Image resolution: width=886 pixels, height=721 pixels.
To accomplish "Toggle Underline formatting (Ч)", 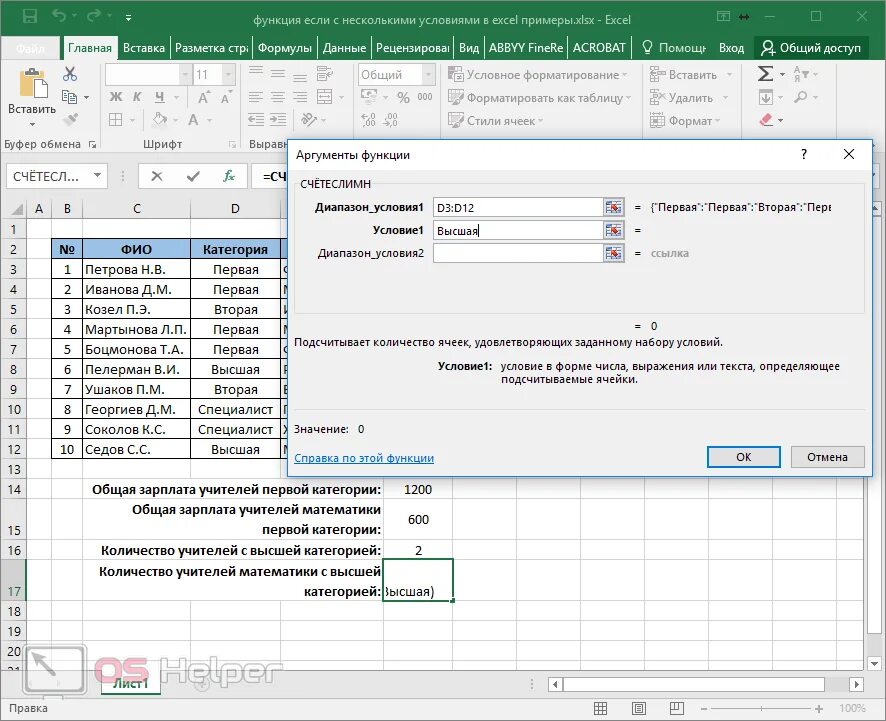I will click(160, 97).
